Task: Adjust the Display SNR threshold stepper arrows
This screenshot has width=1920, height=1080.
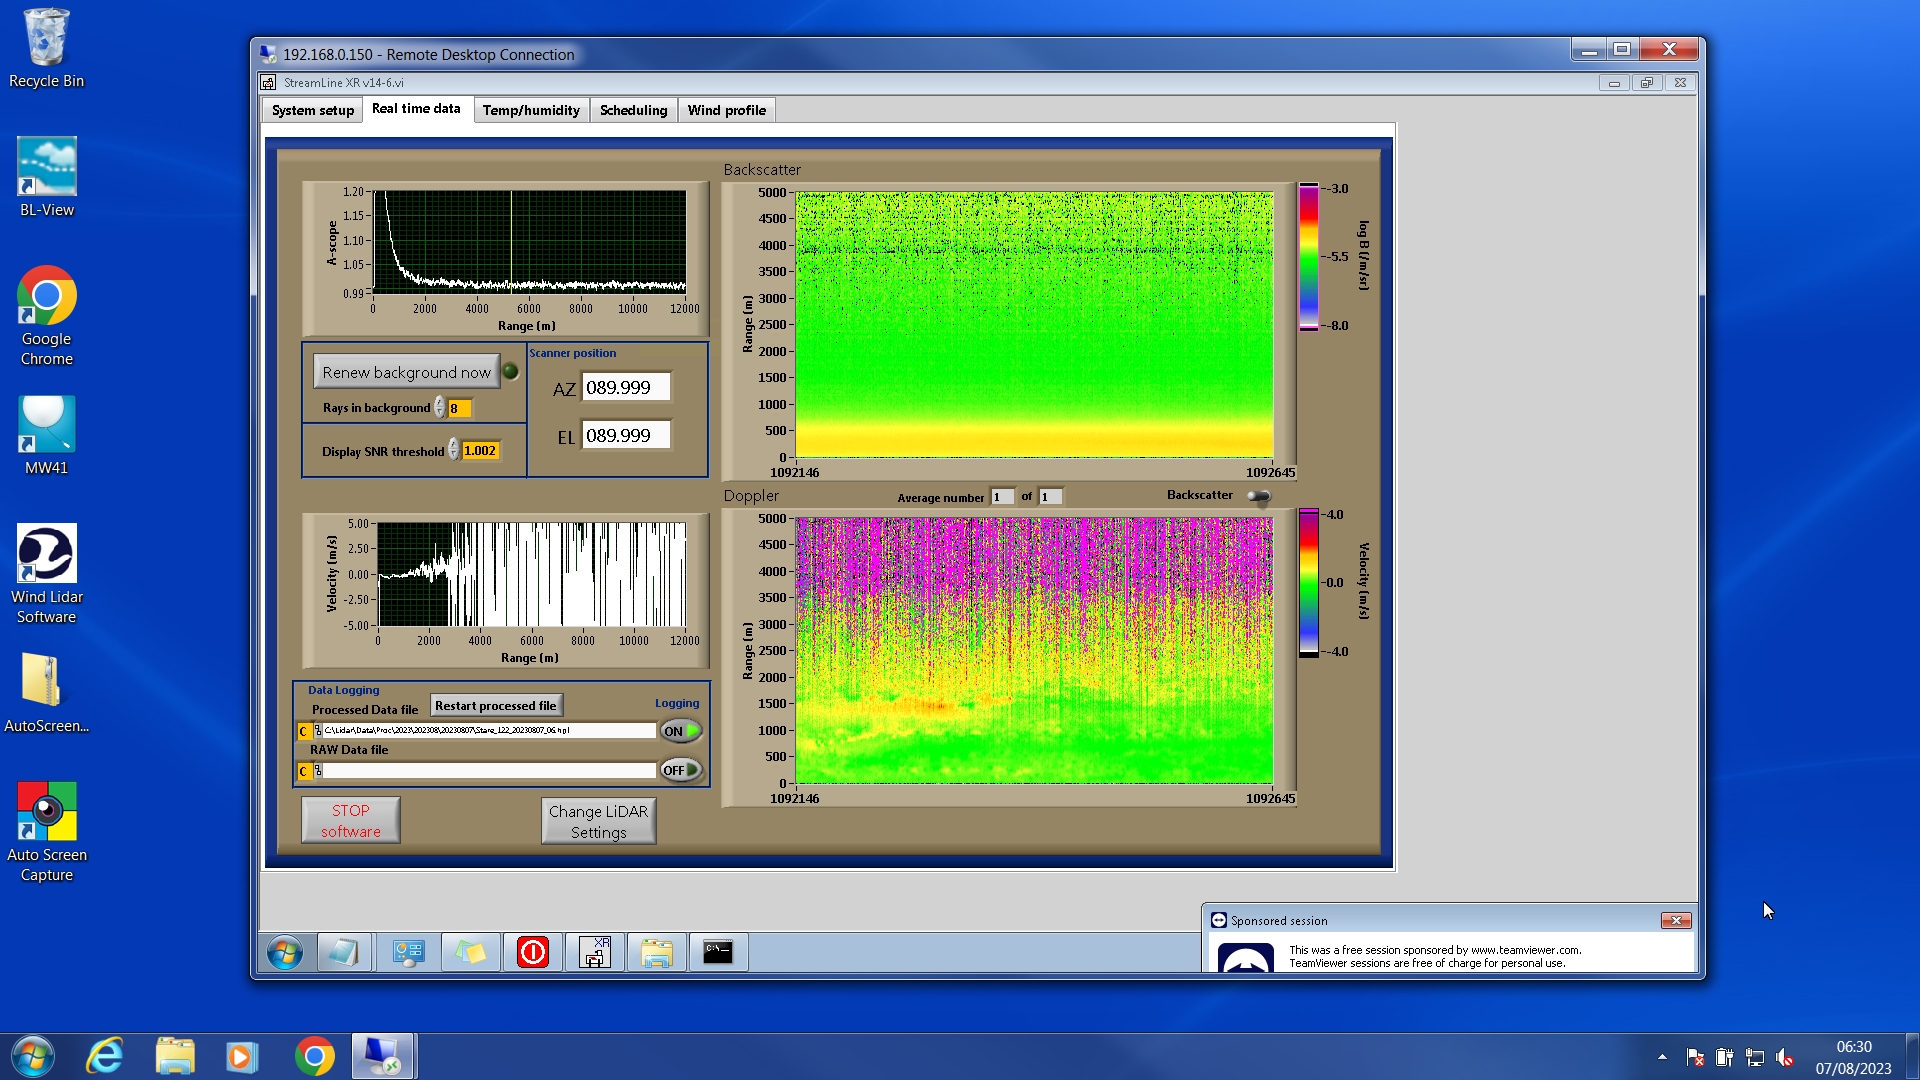Action: pos(454,450)
